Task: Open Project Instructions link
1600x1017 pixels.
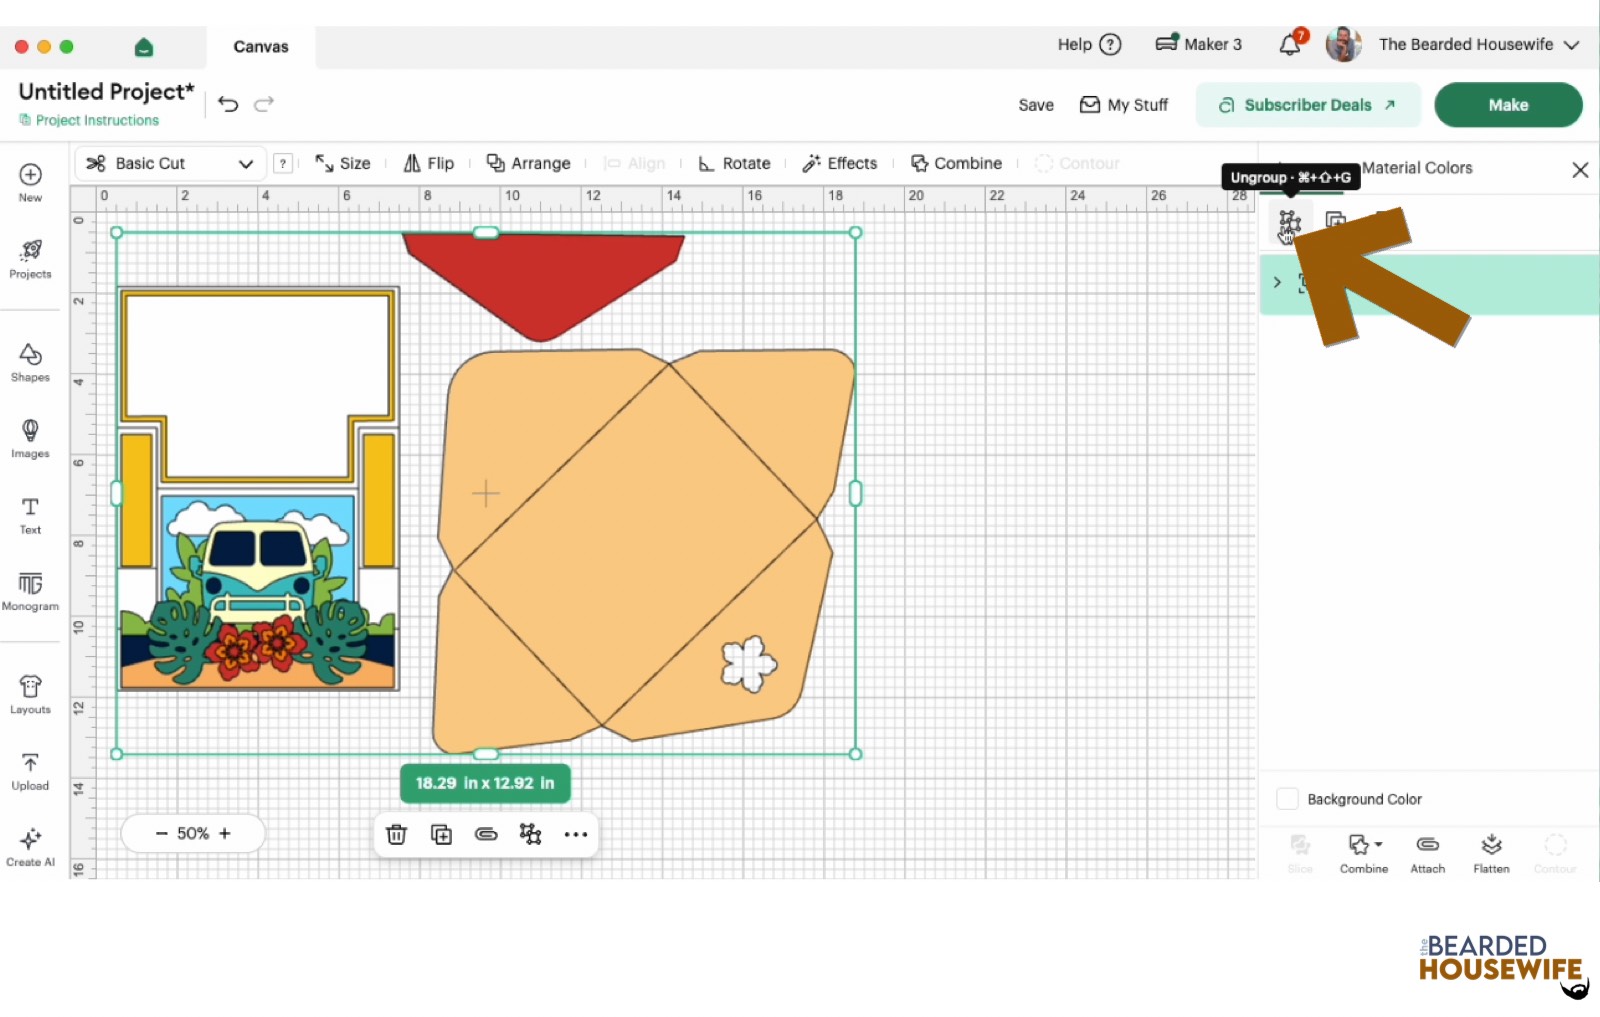Action: [x=89, y=120]
